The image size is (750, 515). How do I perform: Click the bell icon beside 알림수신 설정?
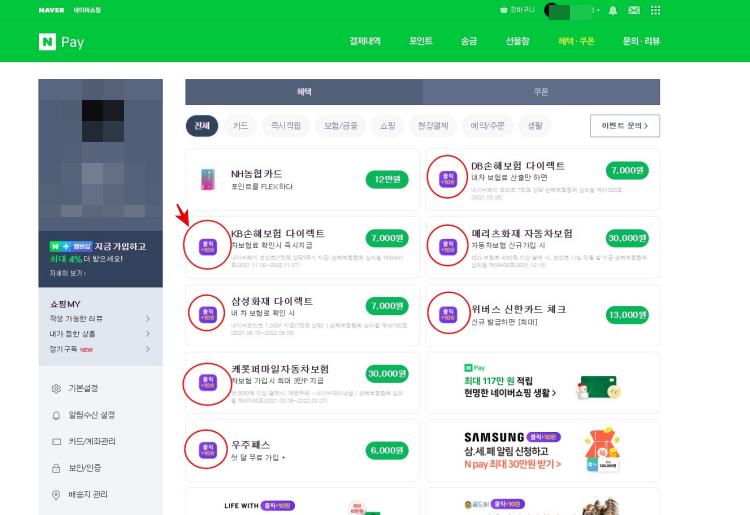click(56, 416)
